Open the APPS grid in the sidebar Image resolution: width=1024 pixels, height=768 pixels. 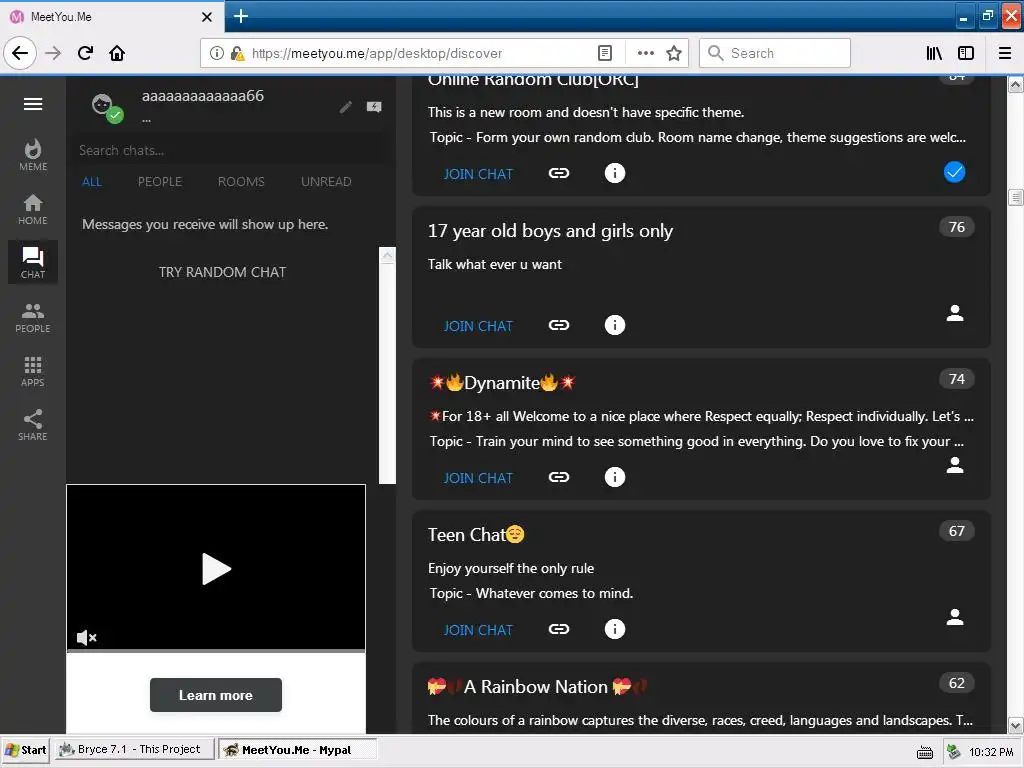(33, 371)
